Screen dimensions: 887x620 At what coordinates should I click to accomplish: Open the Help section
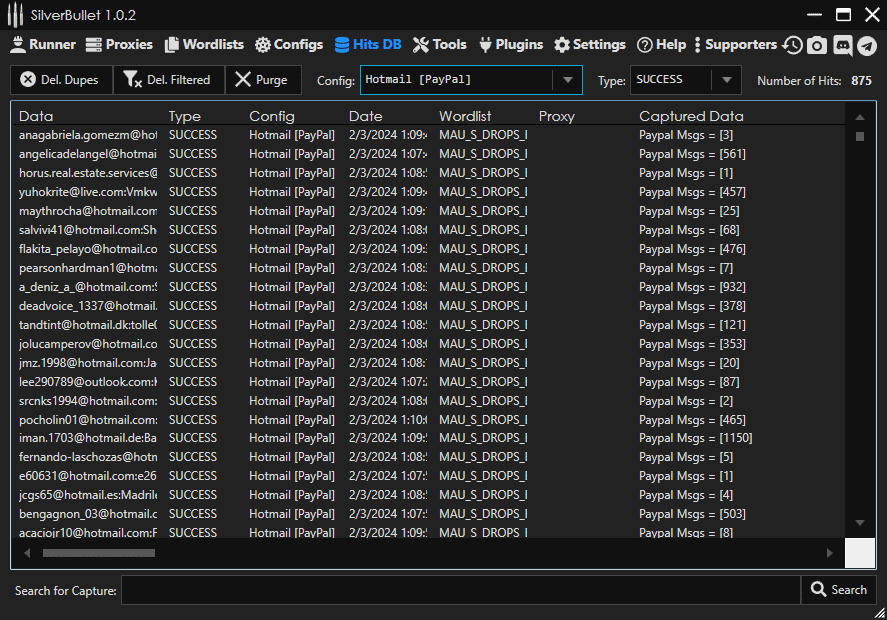coord(661,45)
